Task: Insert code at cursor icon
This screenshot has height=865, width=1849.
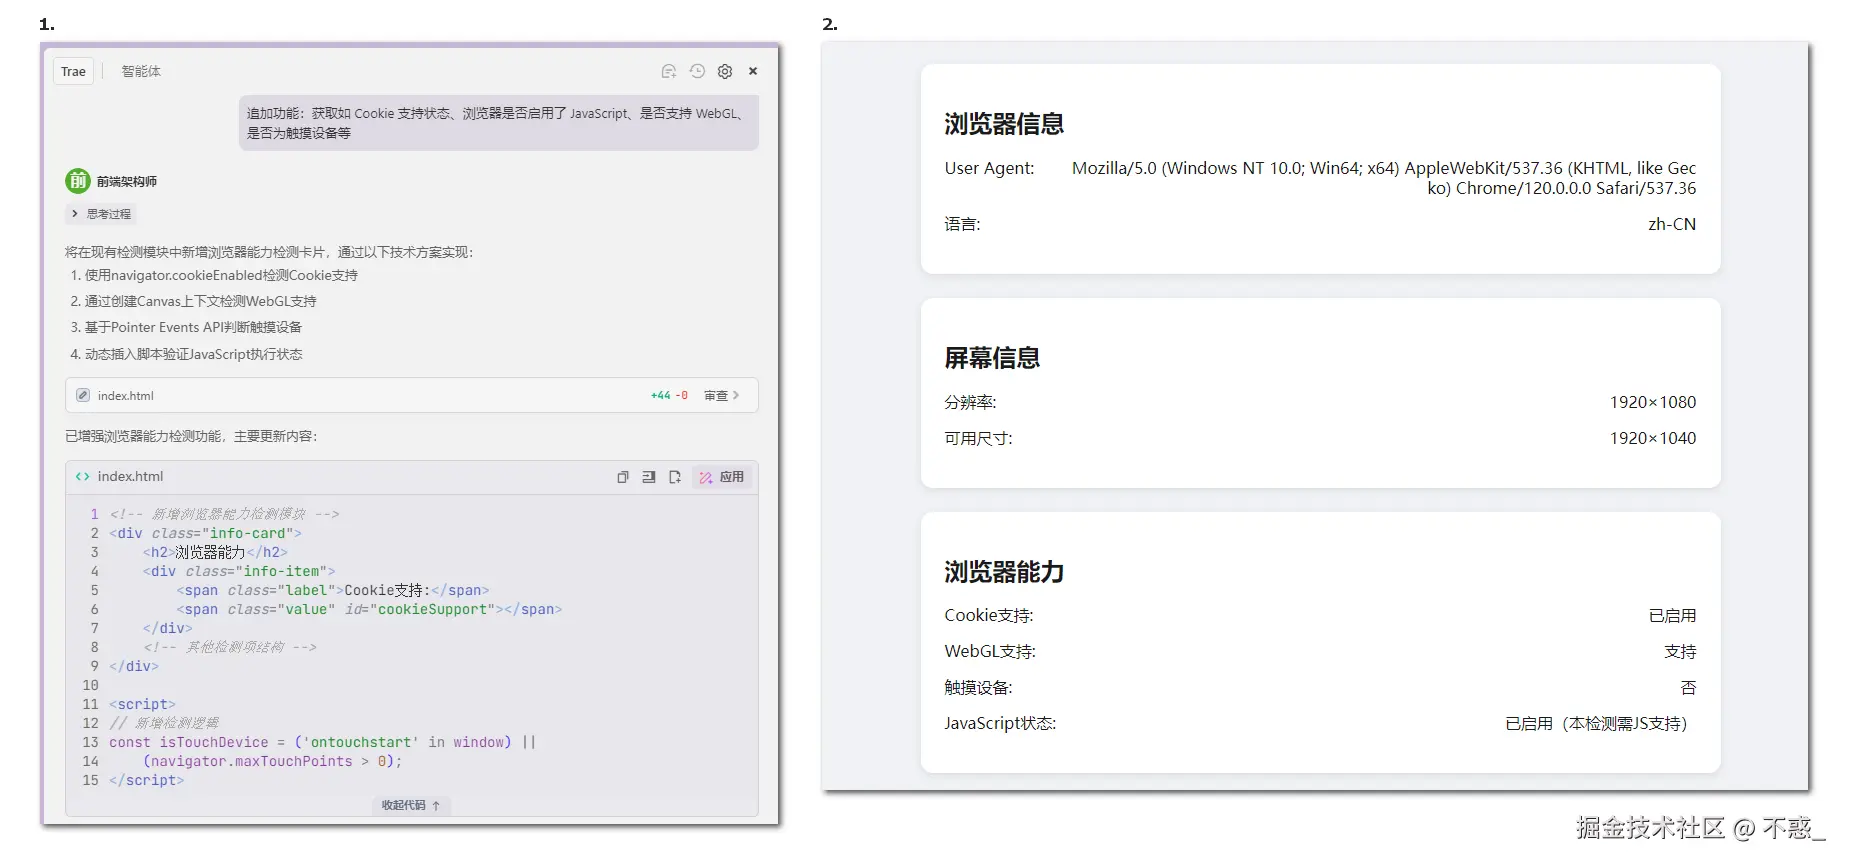Action: [649, 477]
